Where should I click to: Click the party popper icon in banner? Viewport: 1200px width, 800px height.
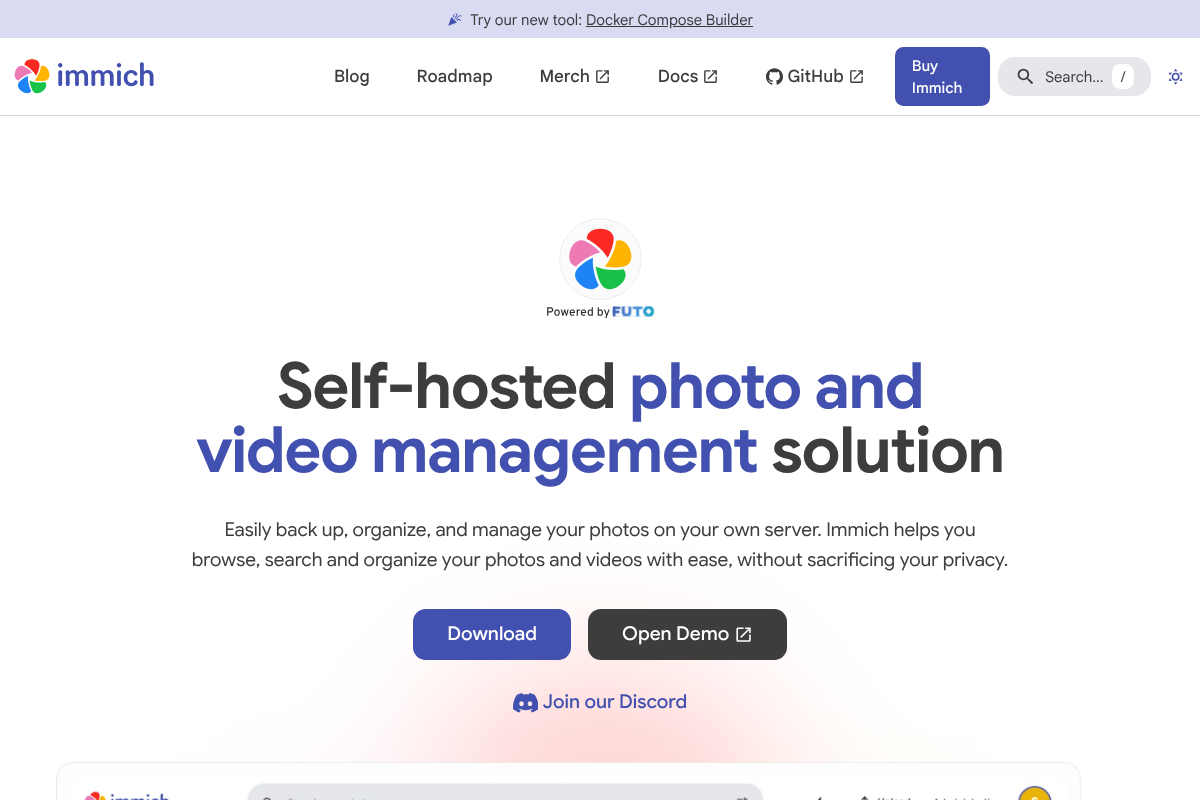click(455, 19)
